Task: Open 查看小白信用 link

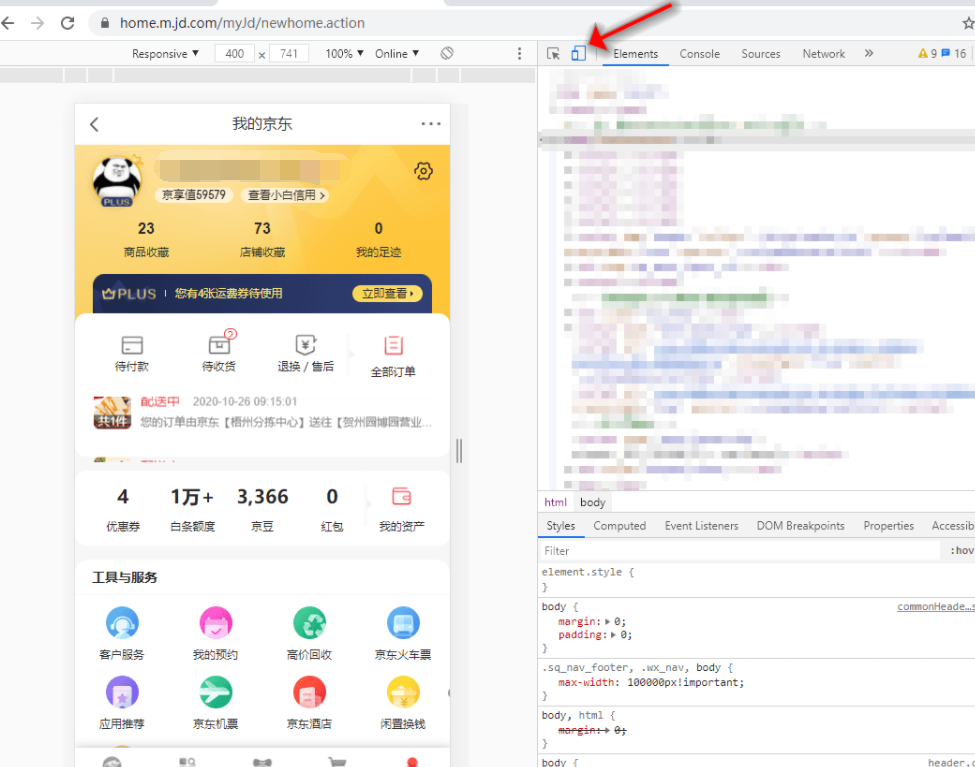Action: (285, 195)
